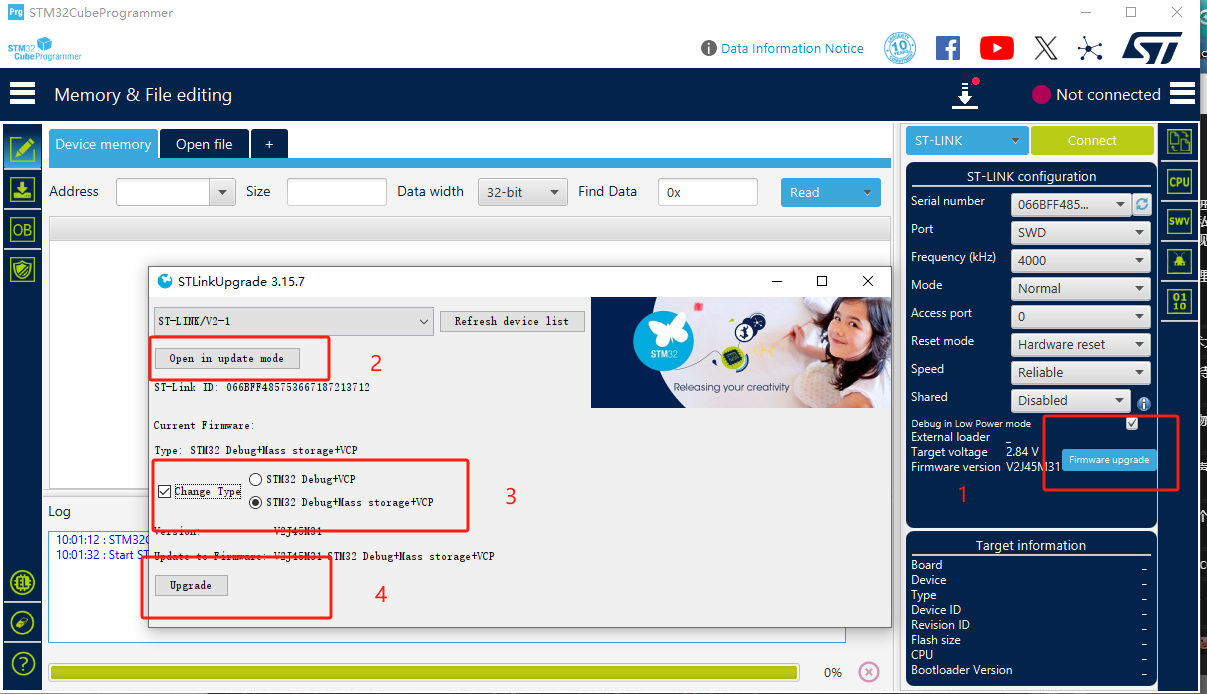
Task: Click the green Connect button
Action: coord(1092,141)
